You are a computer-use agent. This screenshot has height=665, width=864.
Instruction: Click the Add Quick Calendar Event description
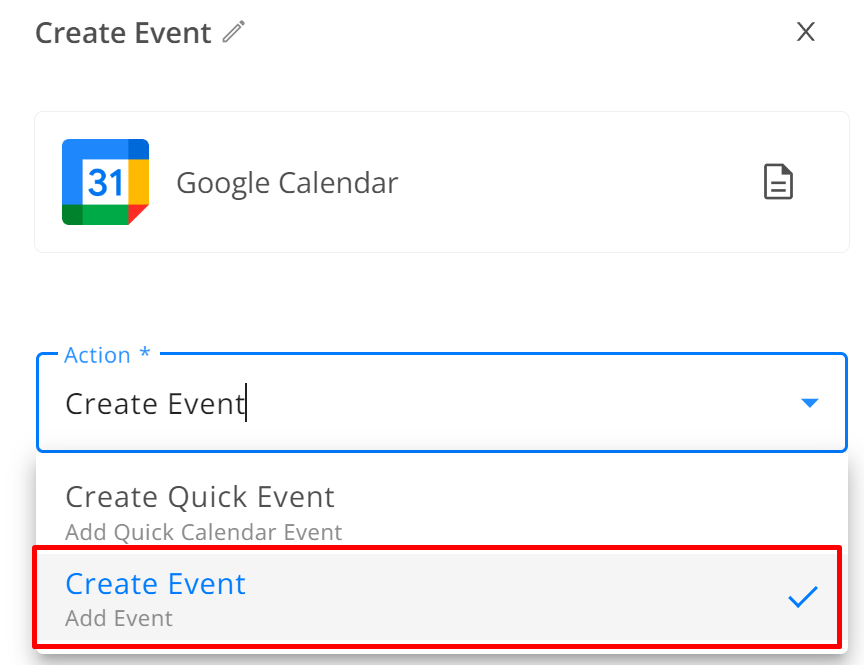pyautogui.click(x=203, y=532)
